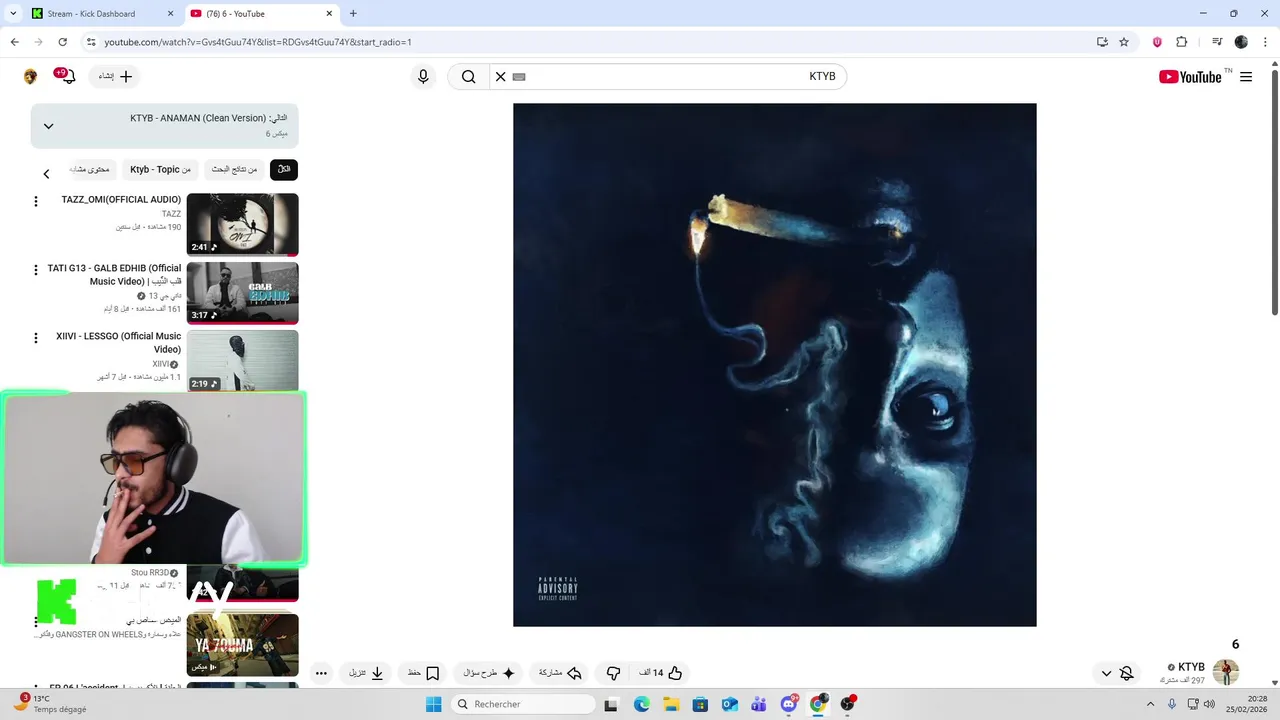Select the 'الكل' filter chip
Screen dimensions: 1280x720
pos(284,170)
